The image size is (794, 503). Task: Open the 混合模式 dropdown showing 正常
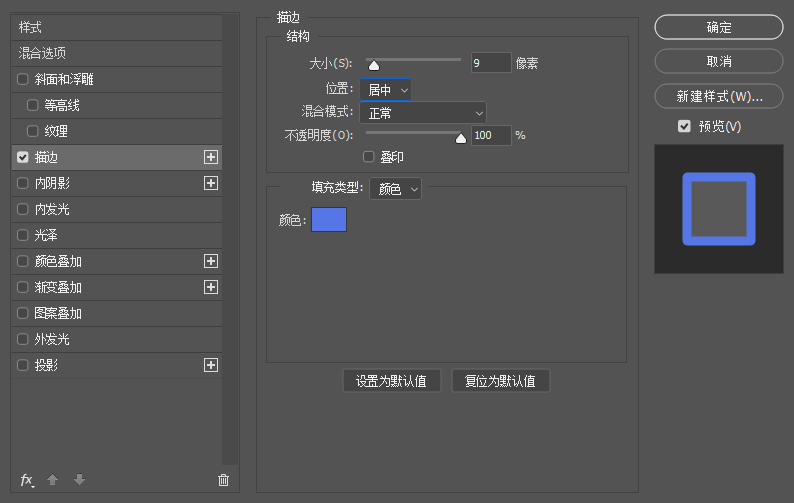click(423, 113)
